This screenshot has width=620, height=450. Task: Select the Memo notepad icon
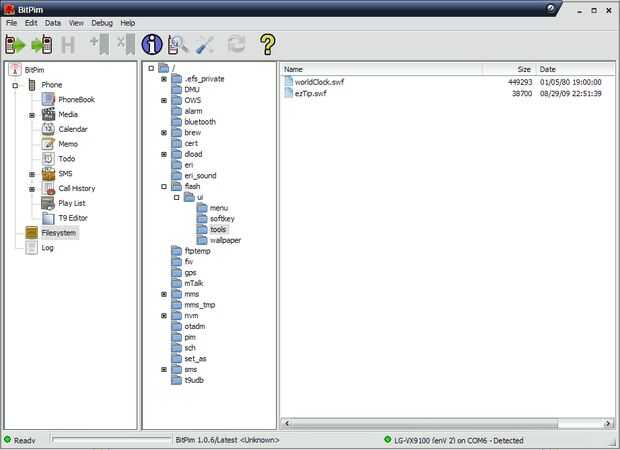pyautogui.click(x=48, y=144)
